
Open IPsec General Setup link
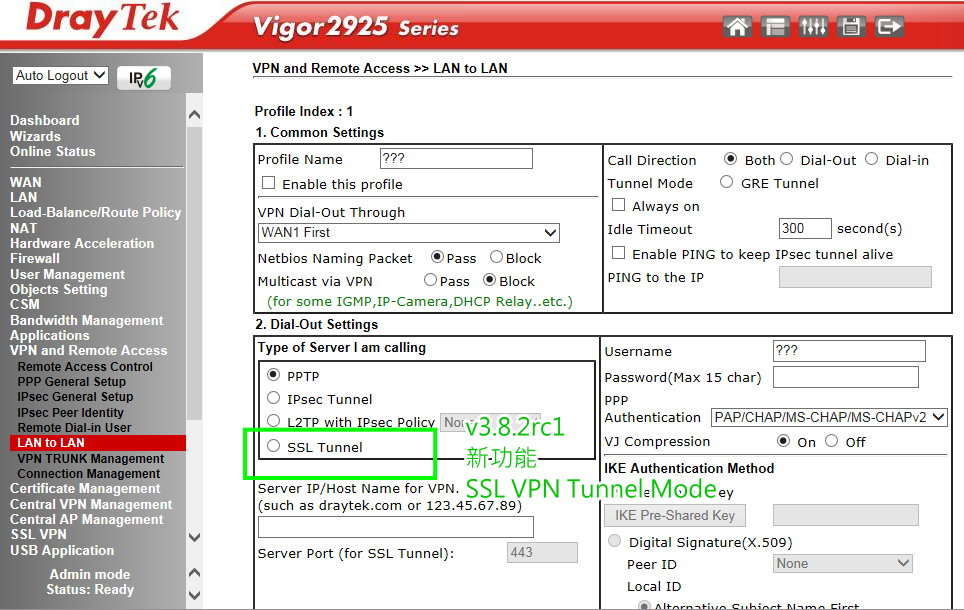click(75, 397)
